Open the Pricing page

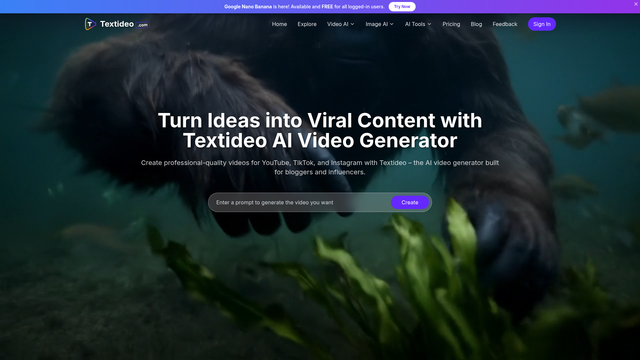pos(451,24)
